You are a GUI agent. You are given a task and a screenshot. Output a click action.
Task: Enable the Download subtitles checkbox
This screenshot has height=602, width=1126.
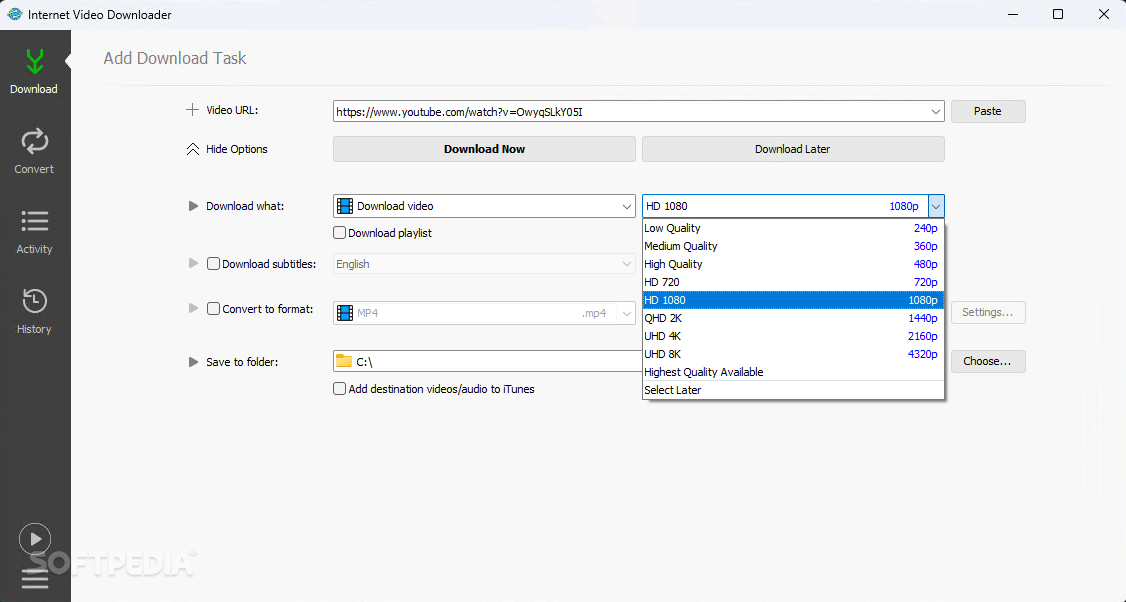click(214, 264)
